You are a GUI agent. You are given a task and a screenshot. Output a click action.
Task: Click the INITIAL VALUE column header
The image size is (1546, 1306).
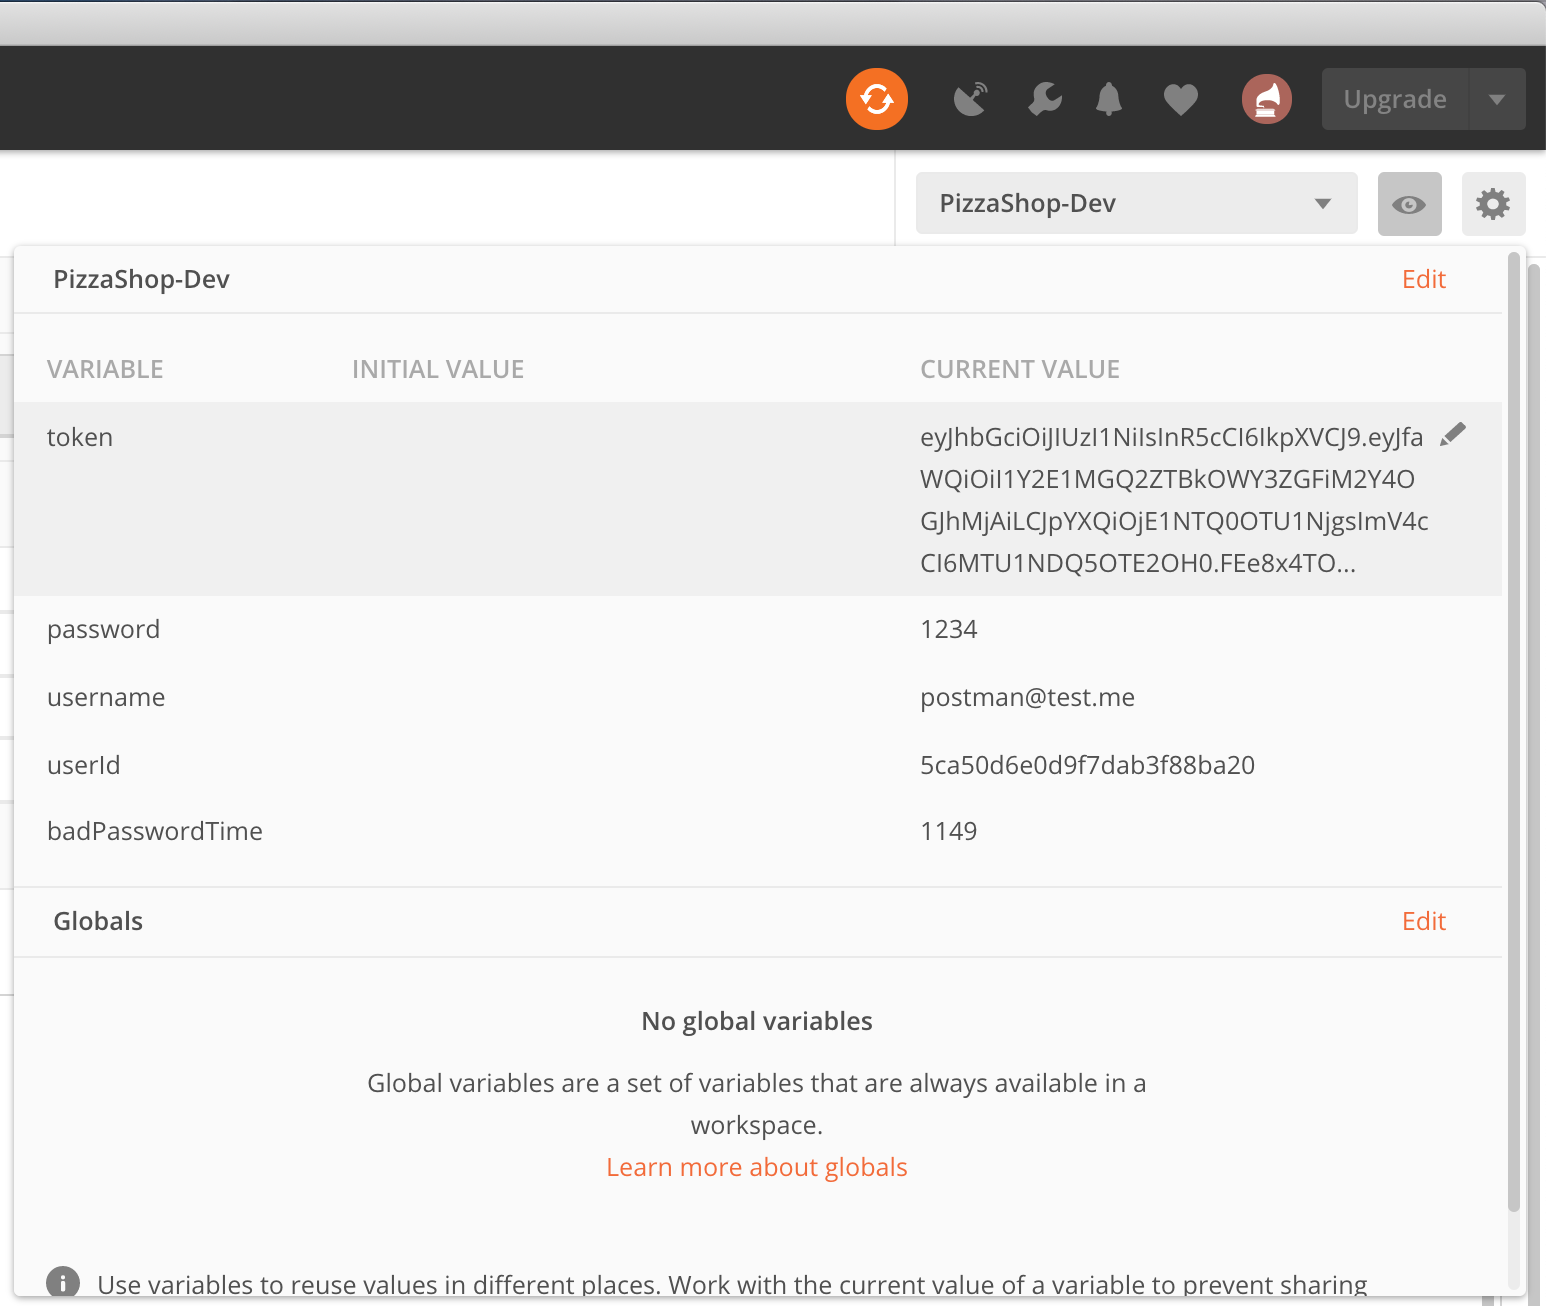click(x=438, y=369)
